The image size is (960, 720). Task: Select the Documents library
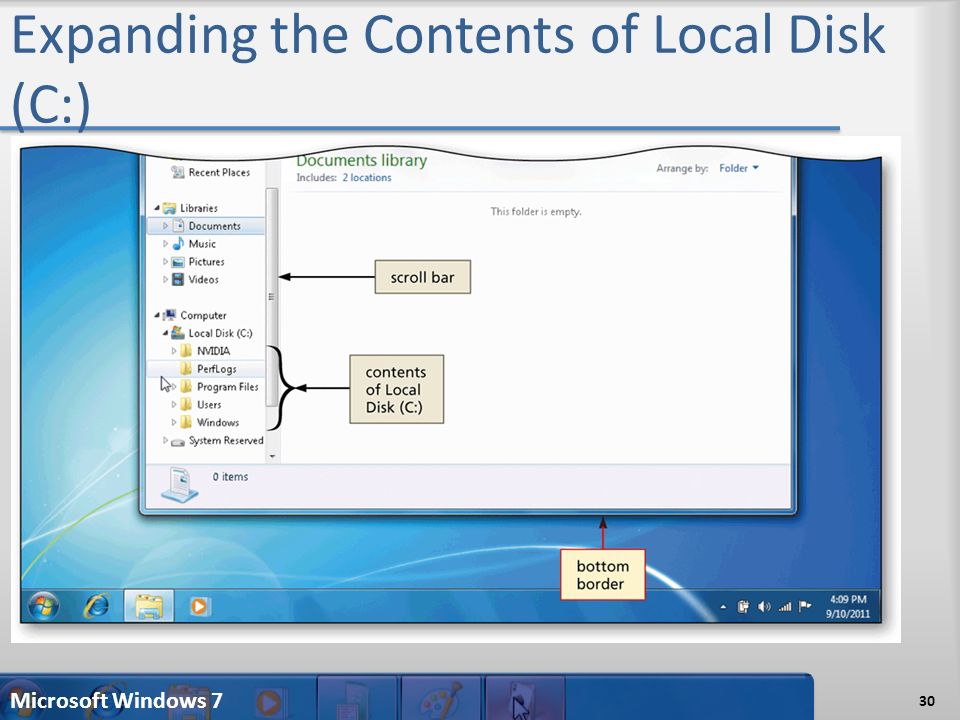click(x=214, y=226)
